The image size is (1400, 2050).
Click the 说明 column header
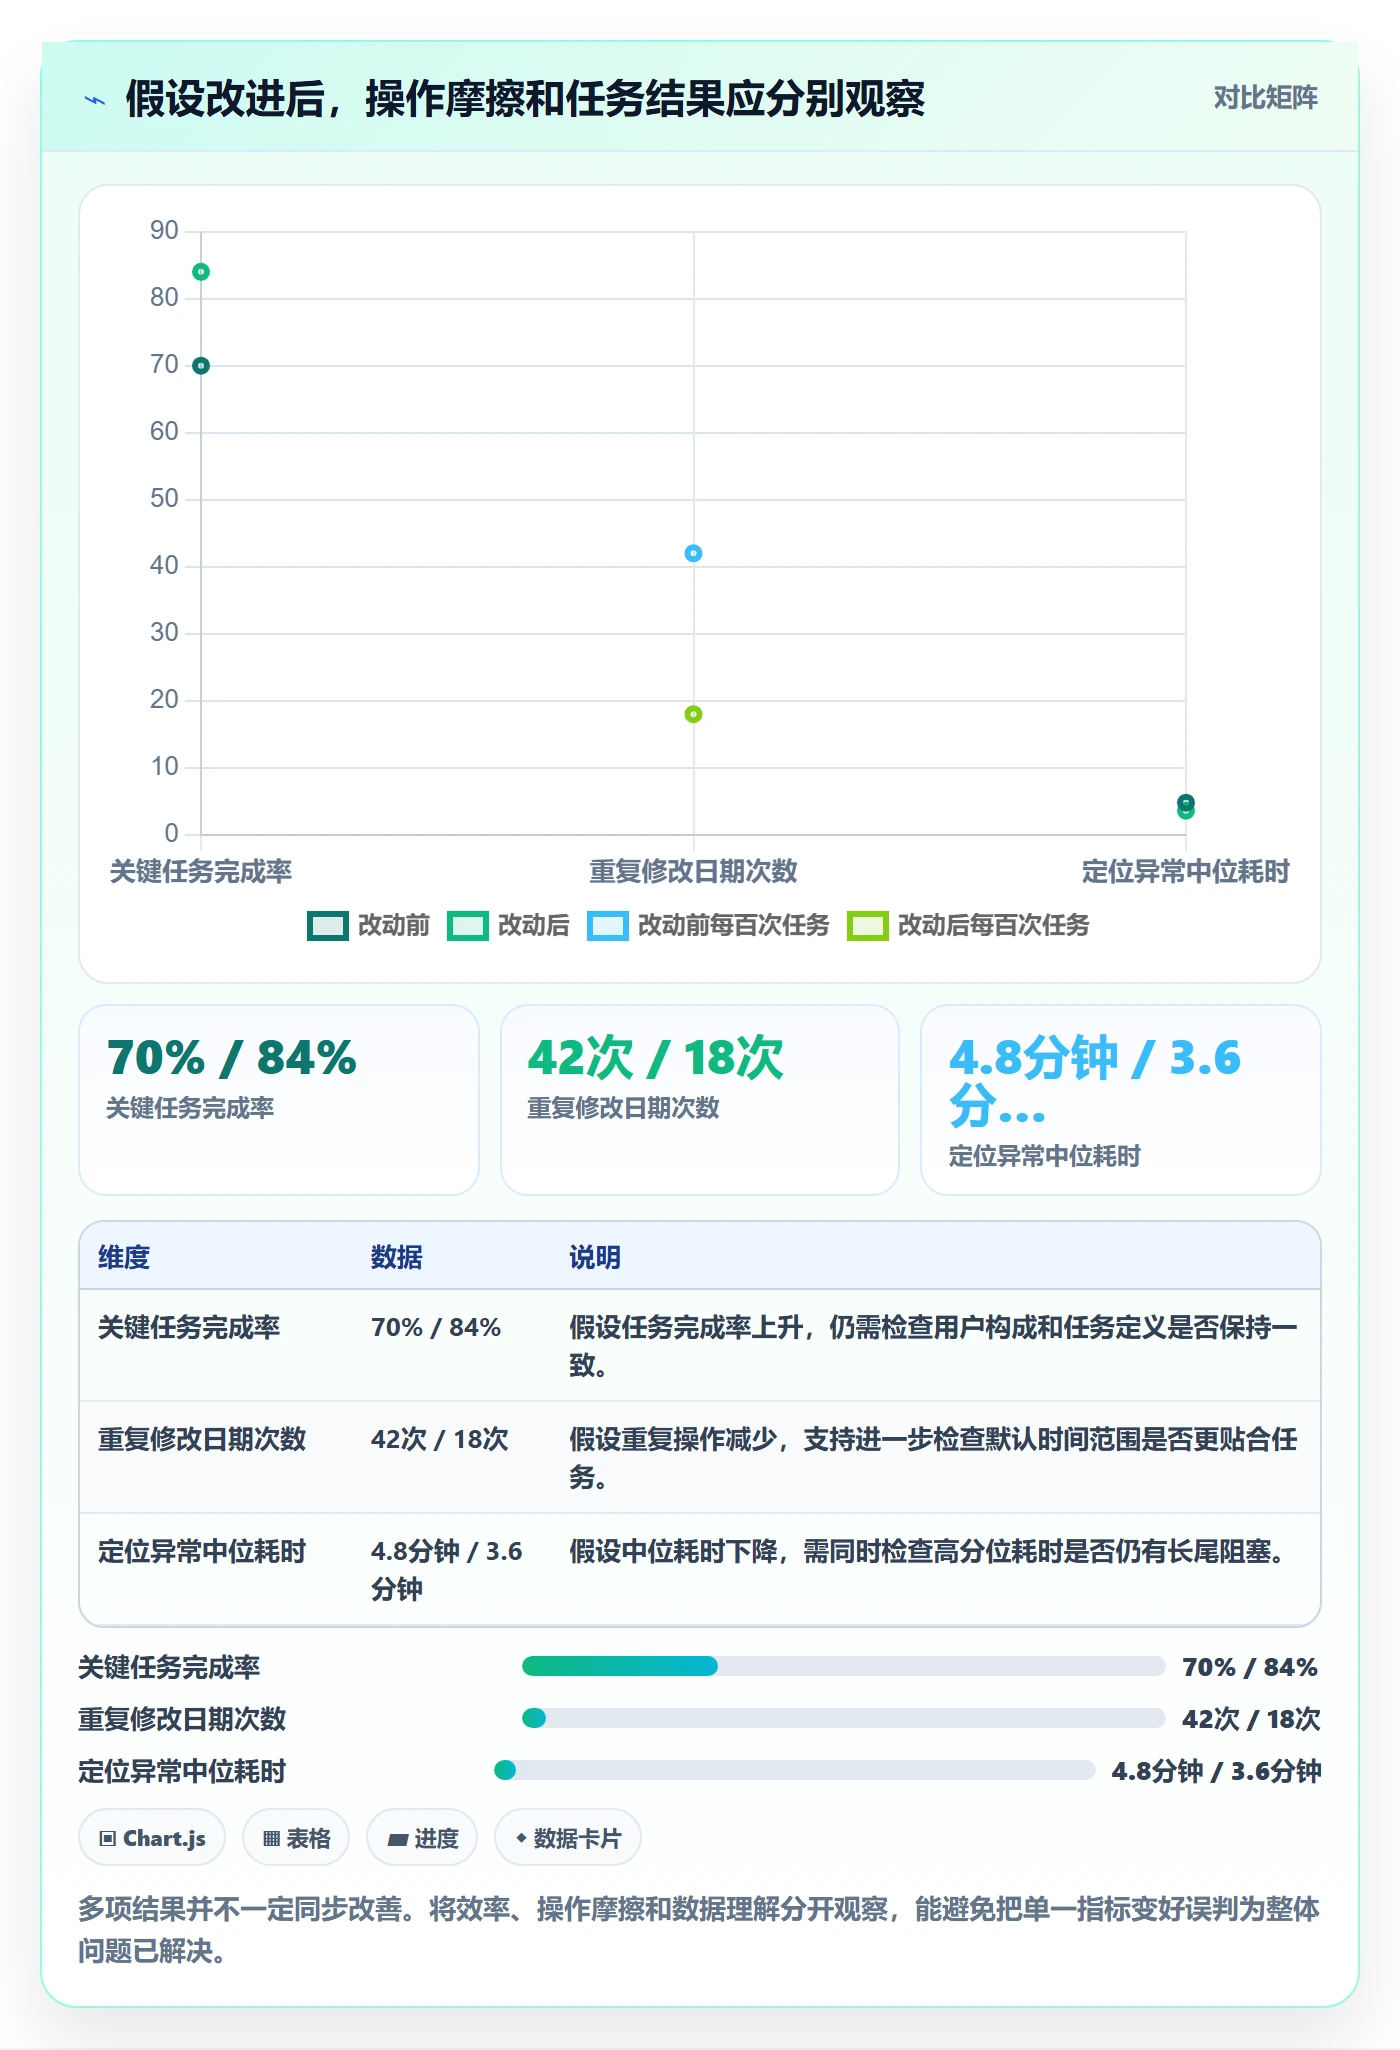click(x=596, y=1257)
